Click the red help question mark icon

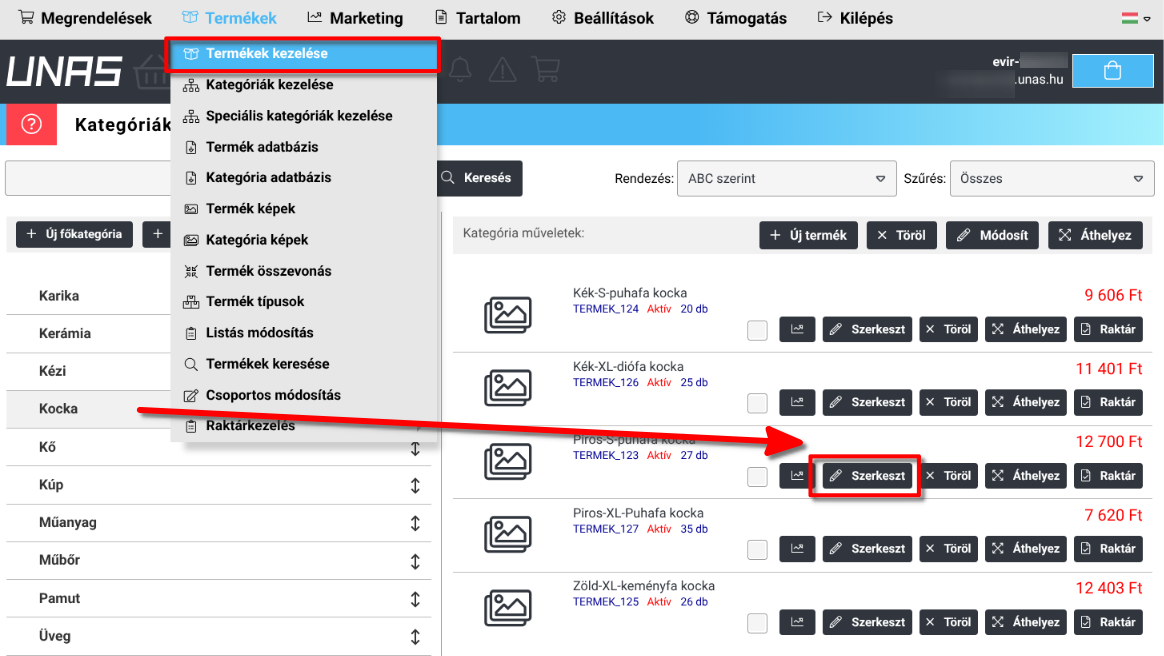click(x=31, y=124)
